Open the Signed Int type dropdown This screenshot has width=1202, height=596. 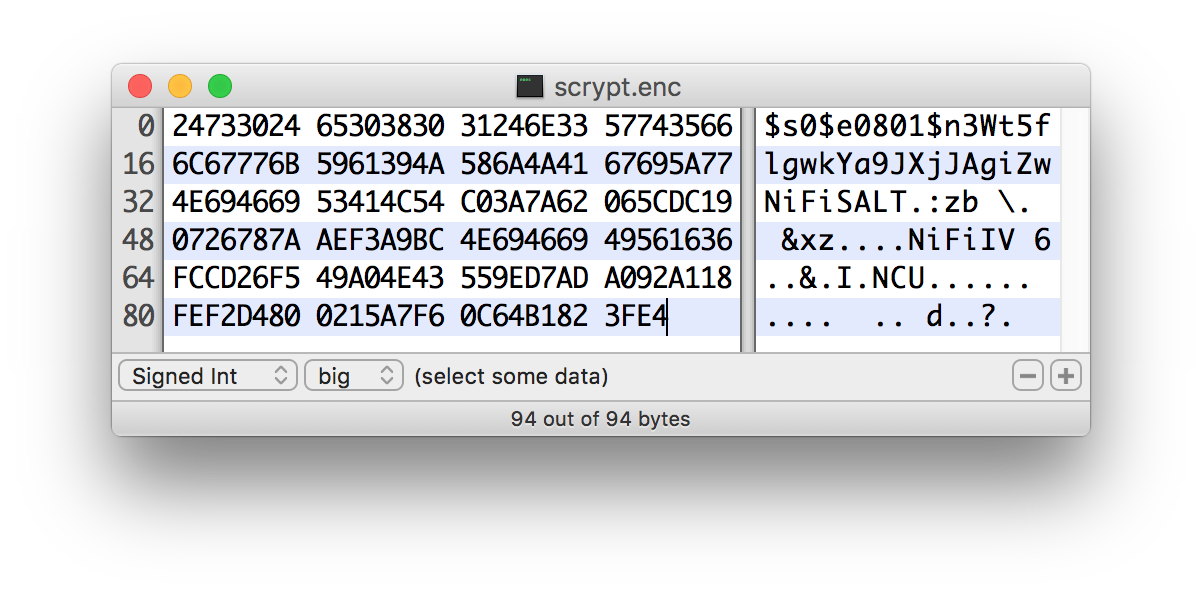(207, 377)
